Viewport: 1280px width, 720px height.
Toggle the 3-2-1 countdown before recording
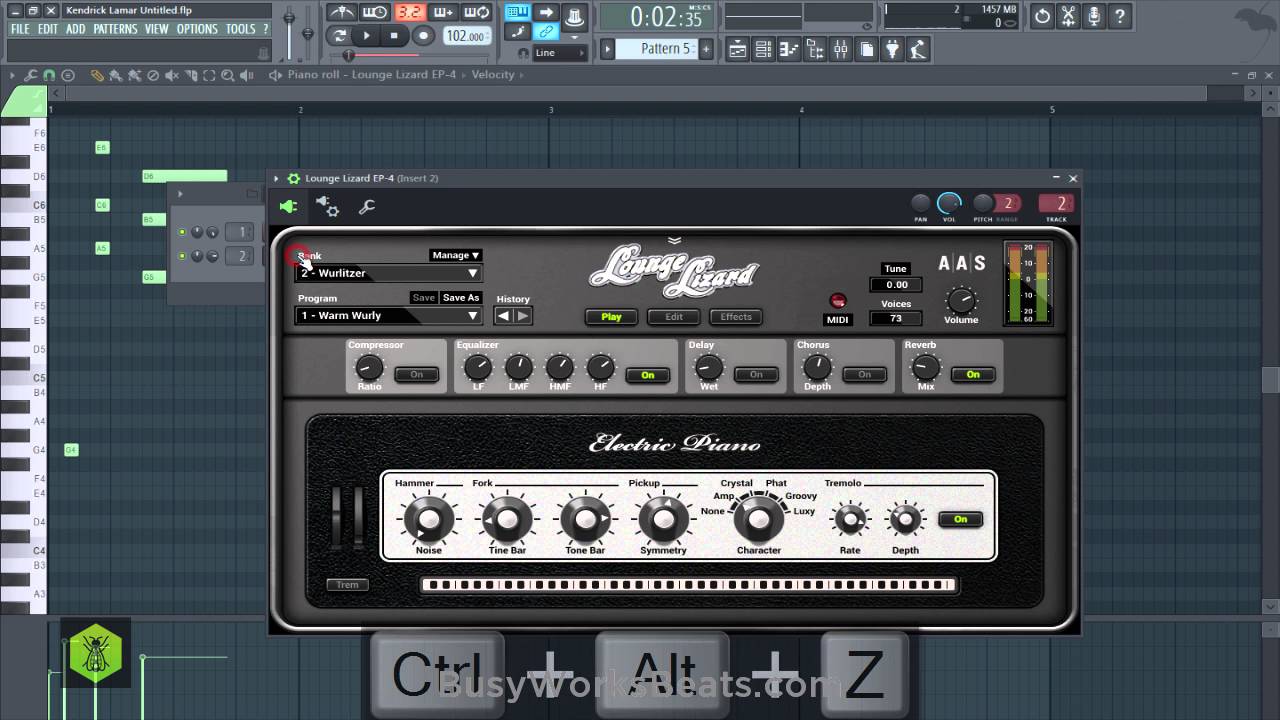(409, 12)
